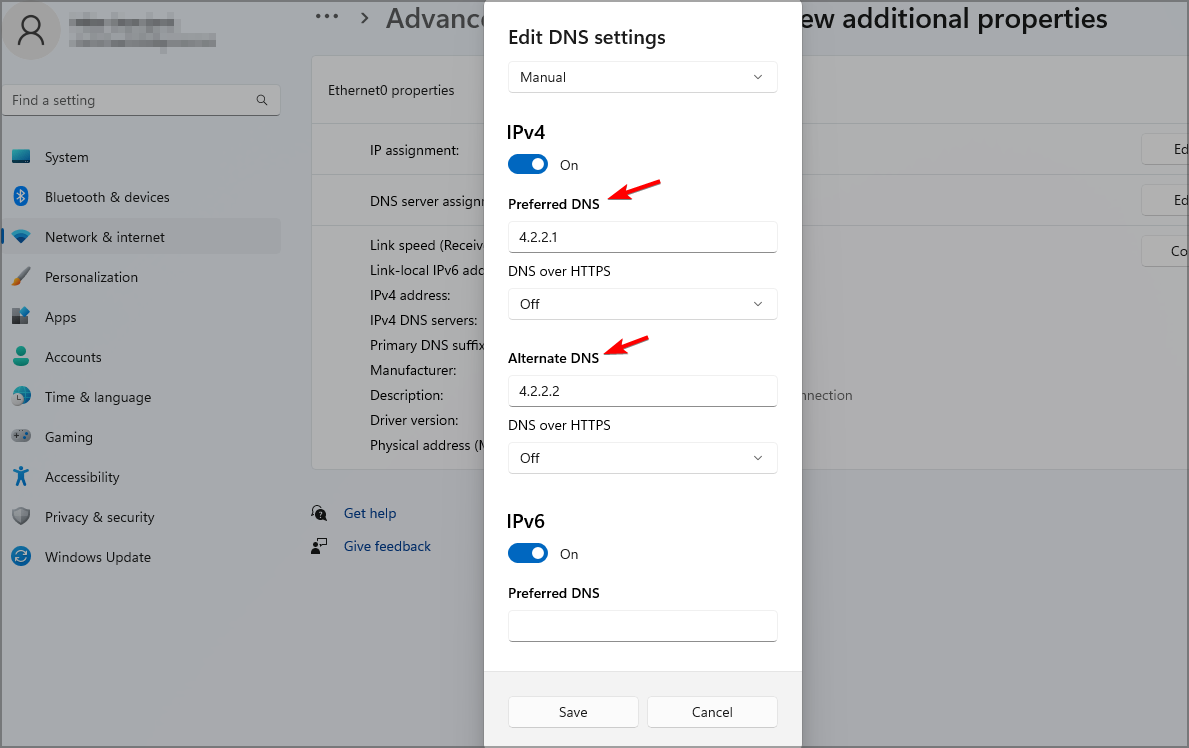Save the DNS settings
This screenshot has width=1189, height=748.
(x=573, y=712)
